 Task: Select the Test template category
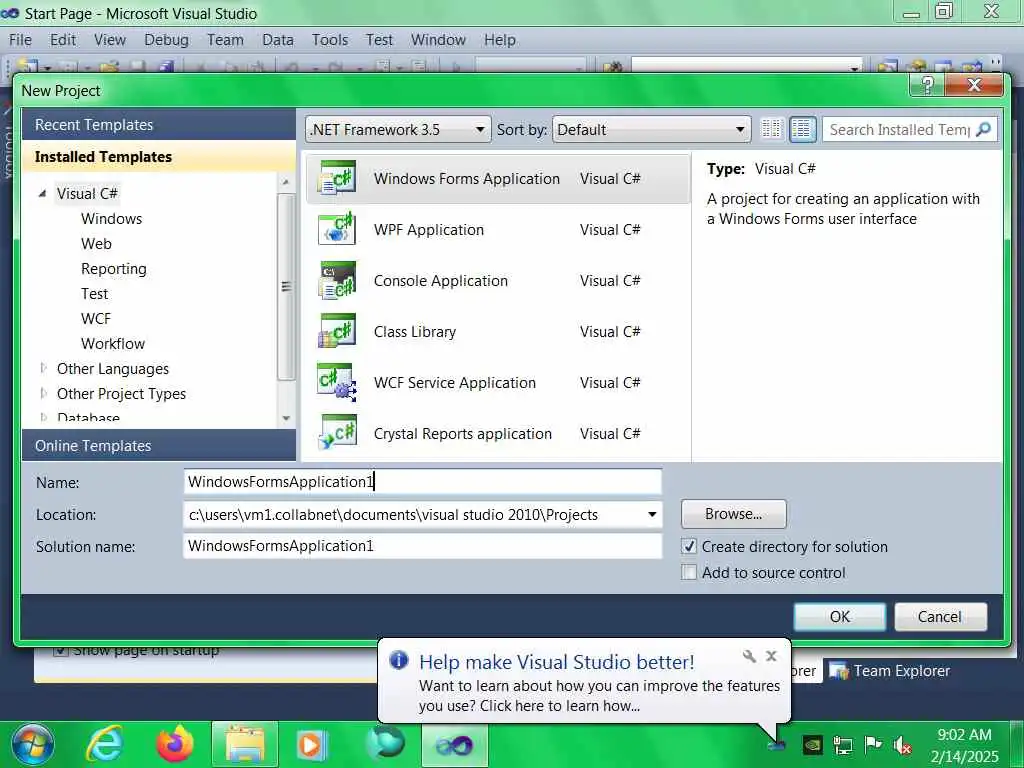[95, 293]
